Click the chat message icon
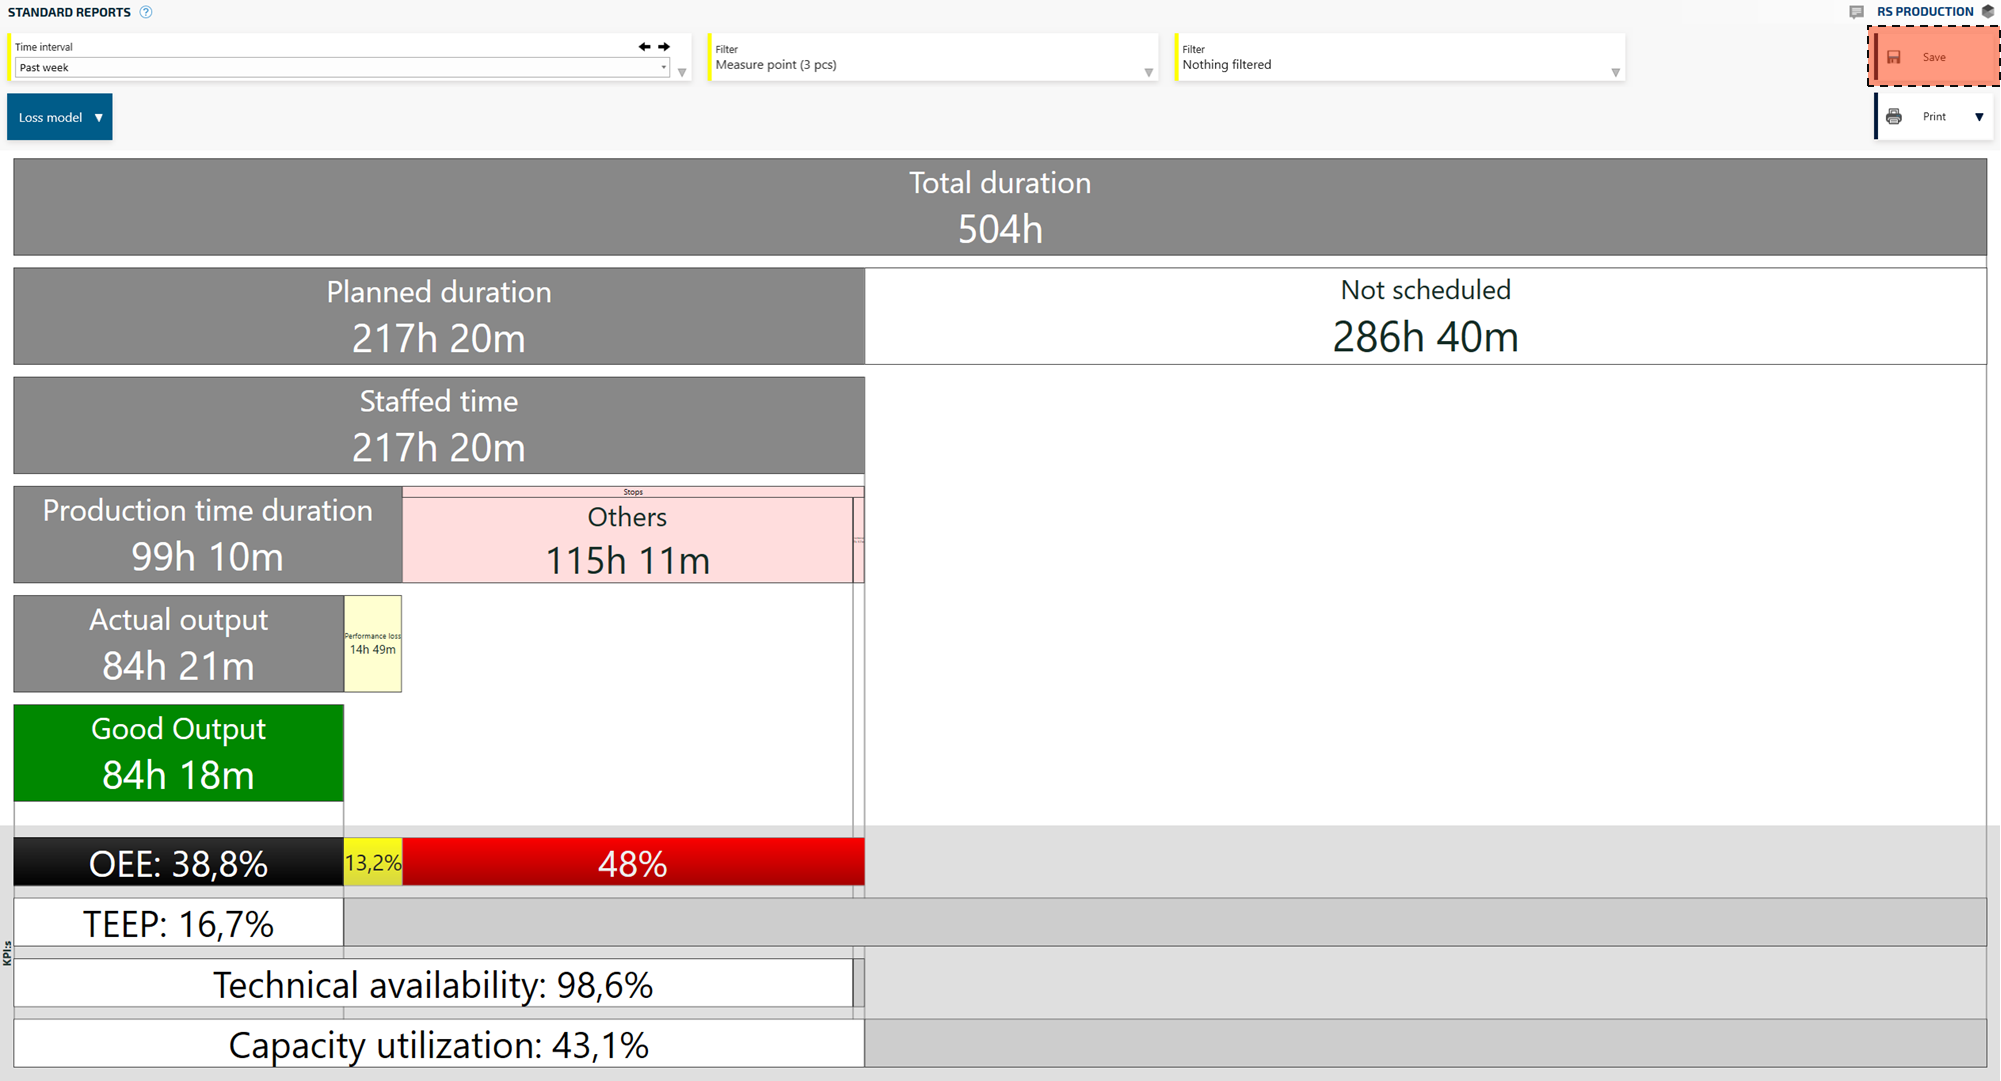This screenshot has height=1081, width=2001. pos(1856,12)
